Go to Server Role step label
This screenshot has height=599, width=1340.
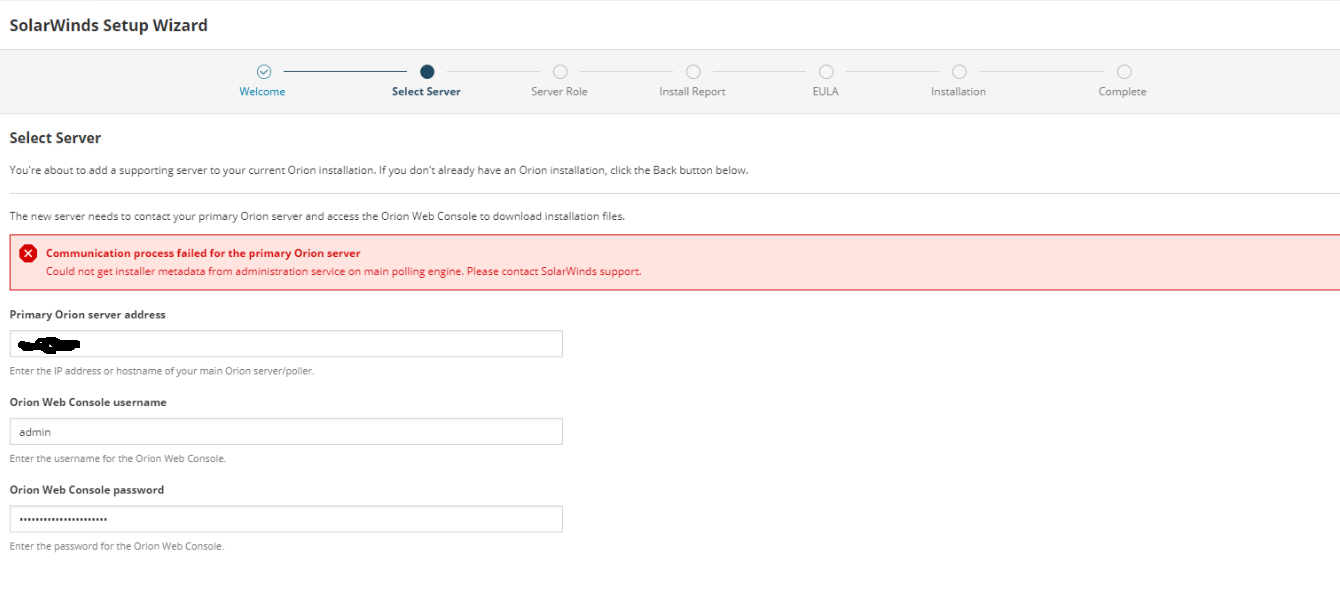point(559,92)
